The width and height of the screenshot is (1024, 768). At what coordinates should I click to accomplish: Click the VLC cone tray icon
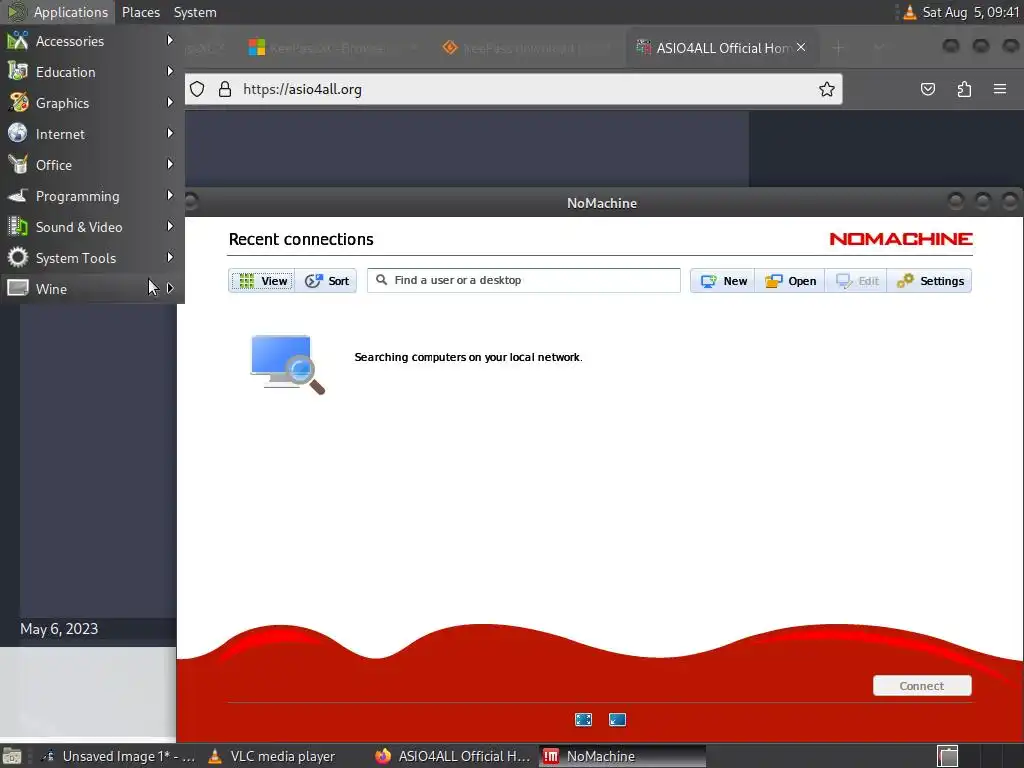click(909, 12)
